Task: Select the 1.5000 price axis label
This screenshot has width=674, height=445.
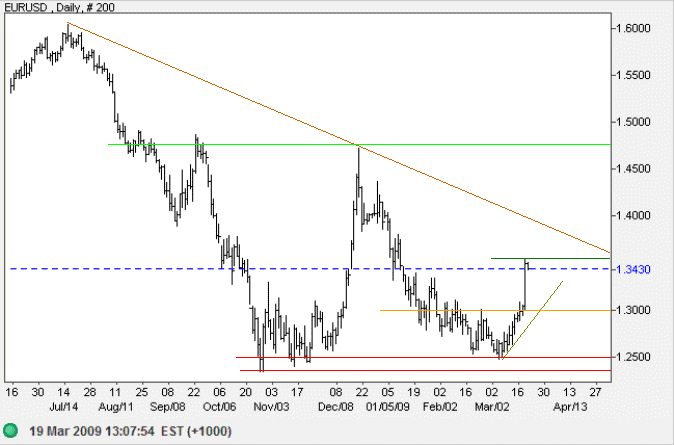Action: coord(633,122)
